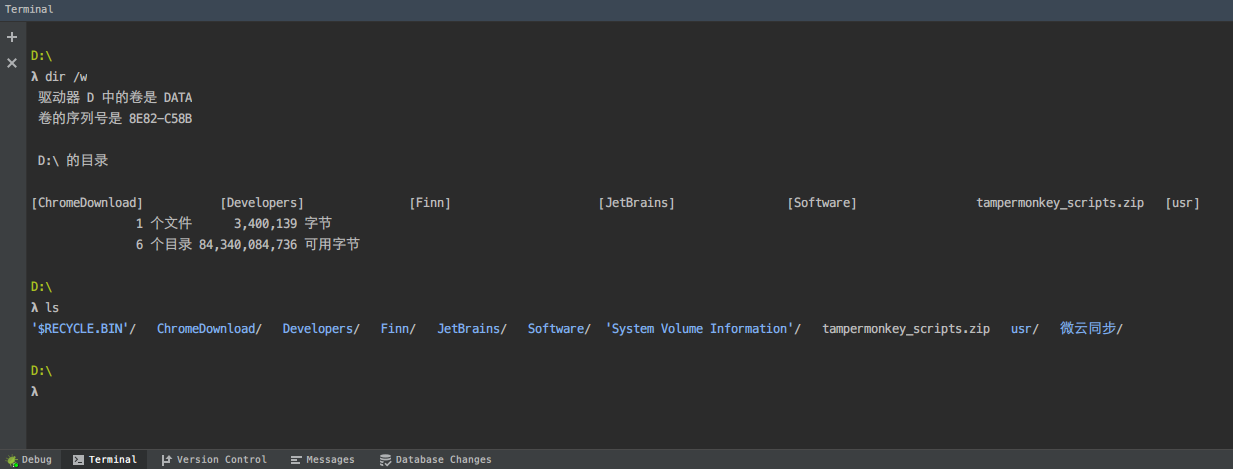Switch to the Messages tool window tab

(x=330, y=460)
